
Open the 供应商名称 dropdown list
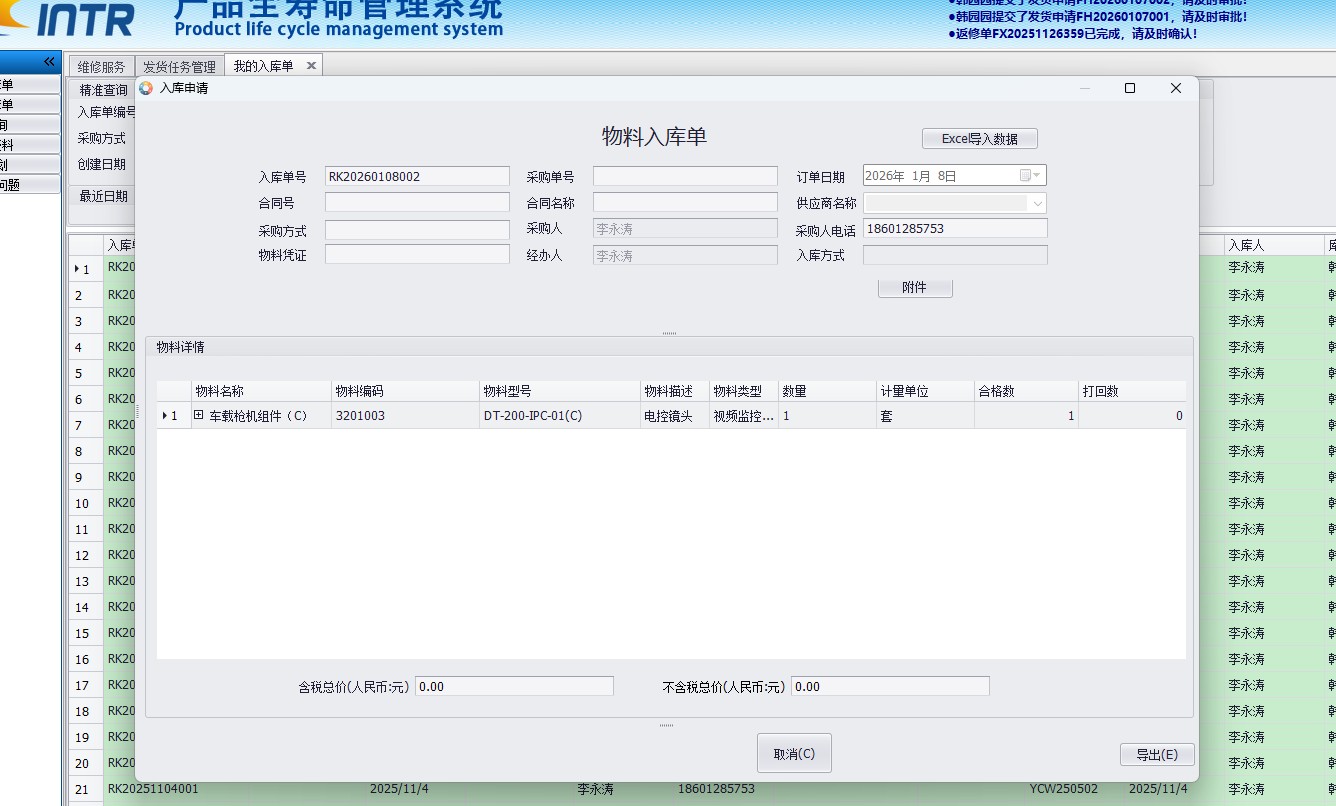pos(1037,203)
